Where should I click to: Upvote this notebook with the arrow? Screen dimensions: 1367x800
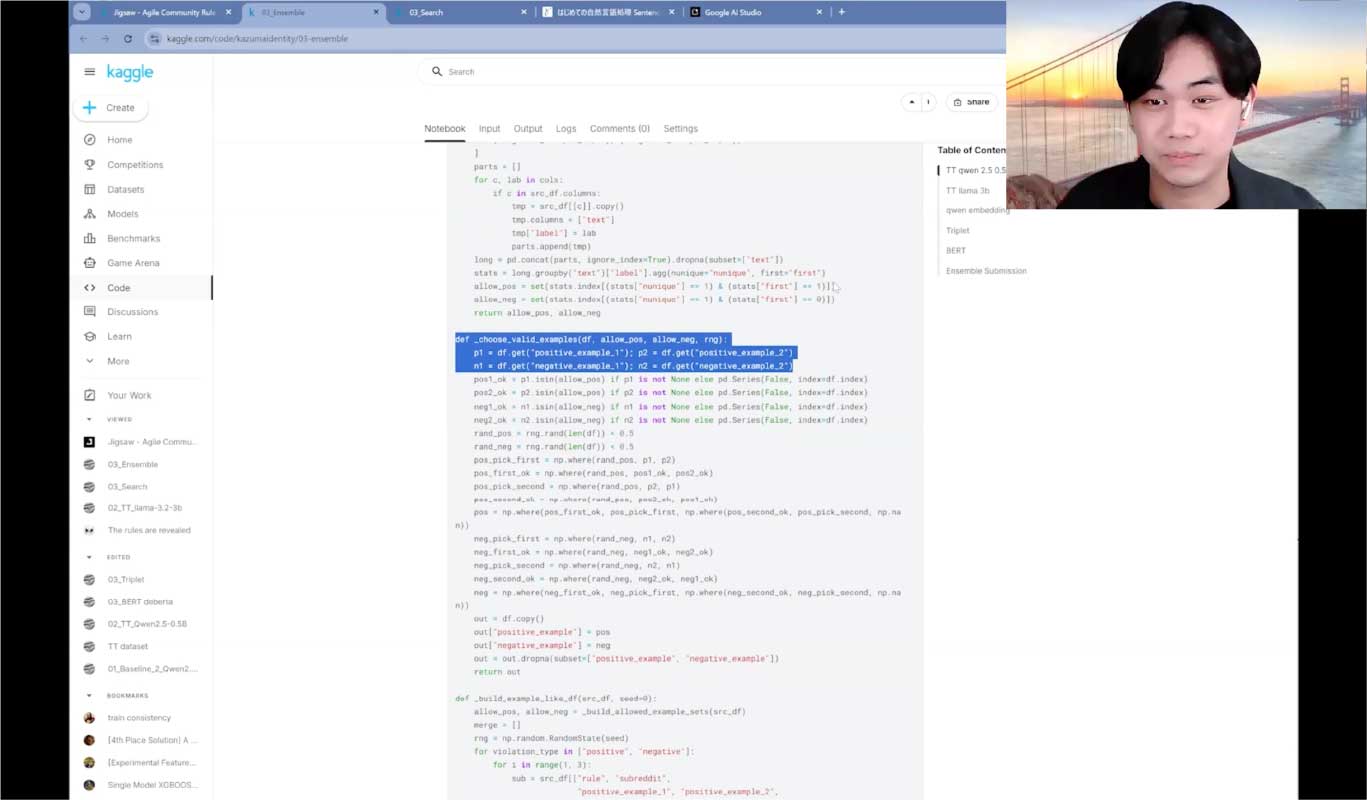(x=911, y=102)
